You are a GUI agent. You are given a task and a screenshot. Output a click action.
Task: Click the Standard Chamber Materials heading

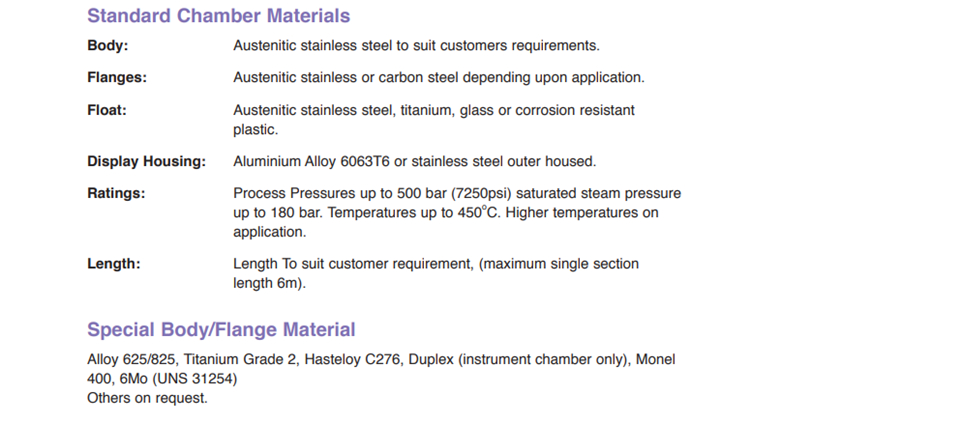click(219, 15)
